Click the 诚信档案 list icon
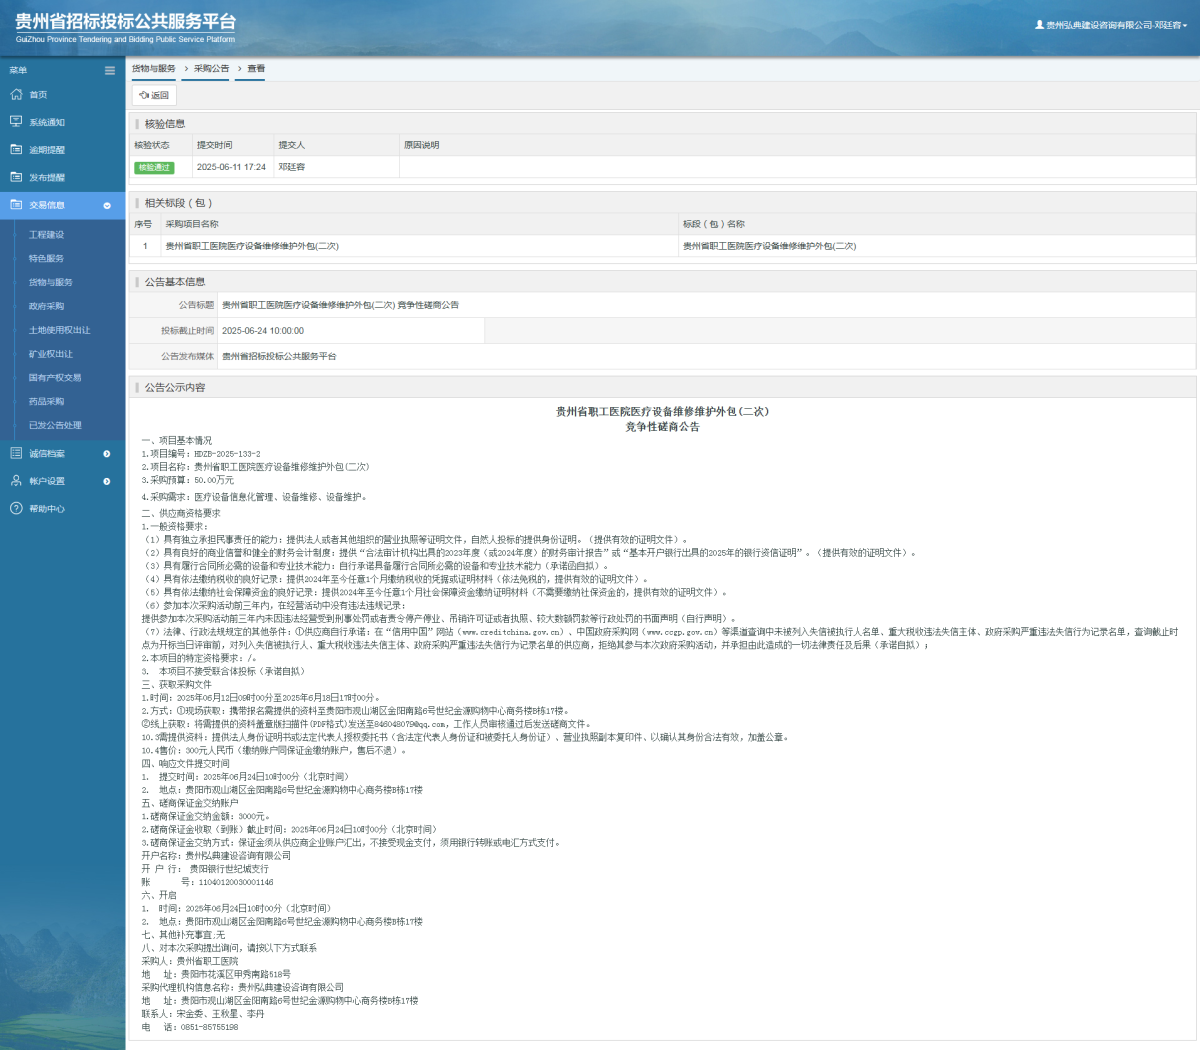Viewport: 1200px width, 1050px height. pos(16,453)
